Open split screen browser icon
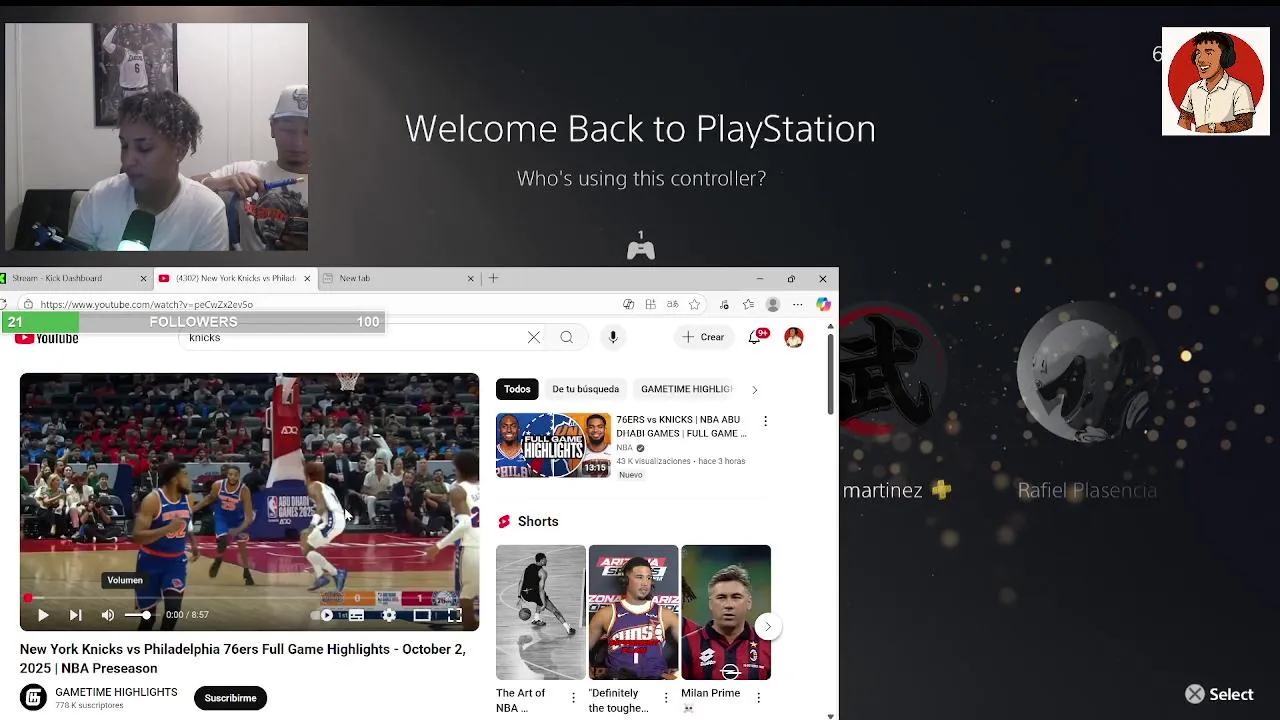Image resolution: width=1280 pixels, height=720 pixels. coord(650,304)
